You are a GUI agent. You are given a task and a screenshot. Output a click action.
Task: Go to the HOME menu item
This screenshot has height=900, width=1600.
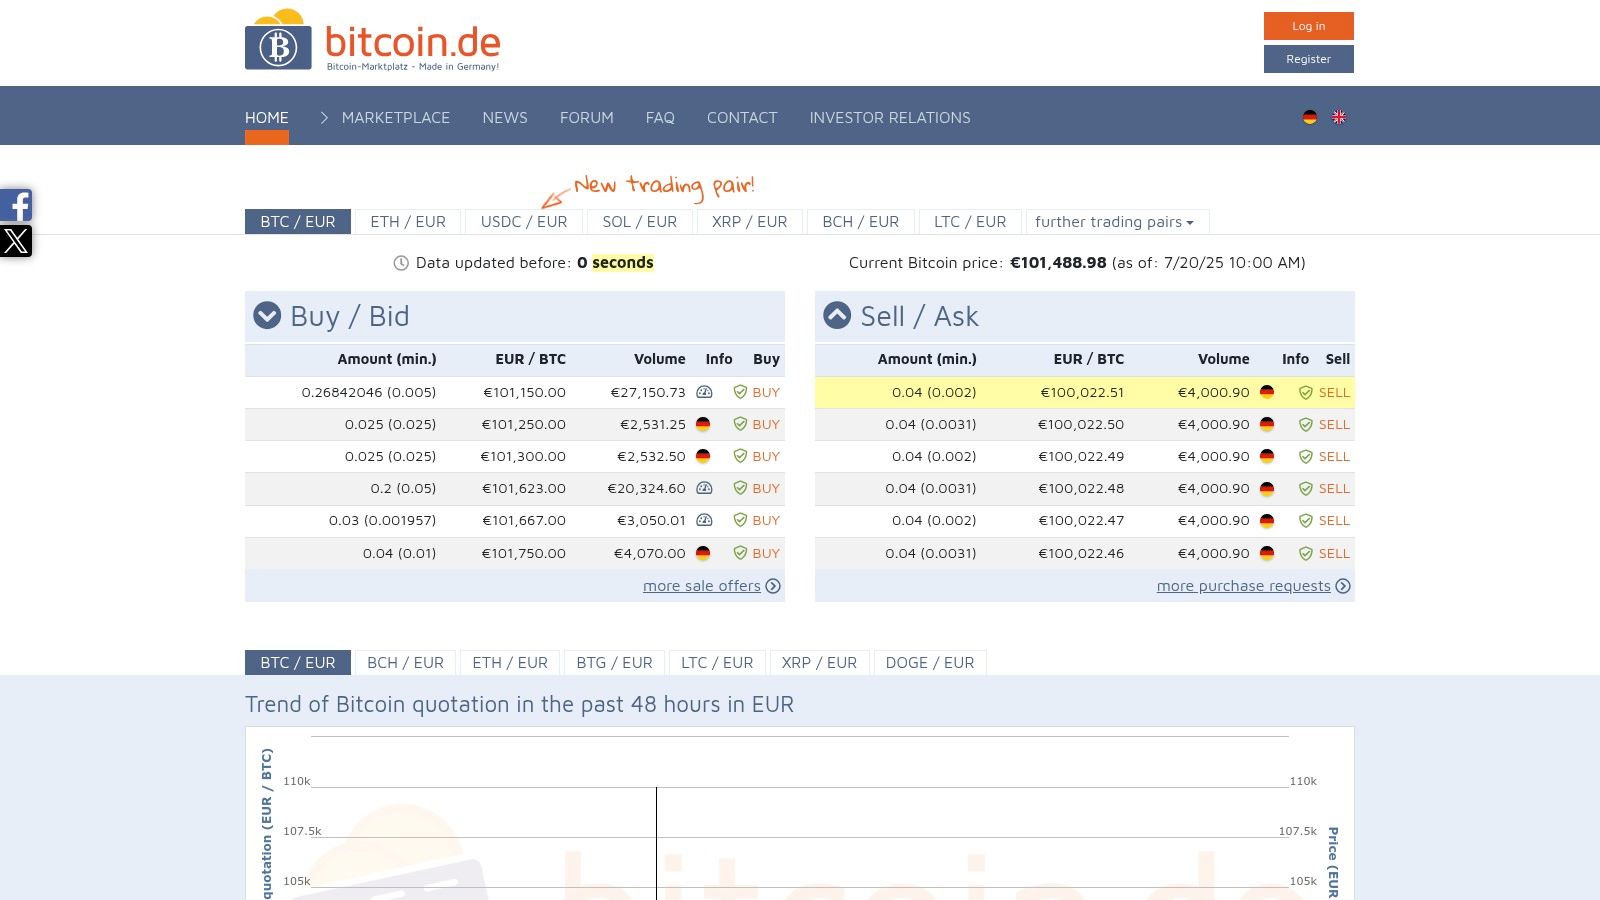coord(267,117)
